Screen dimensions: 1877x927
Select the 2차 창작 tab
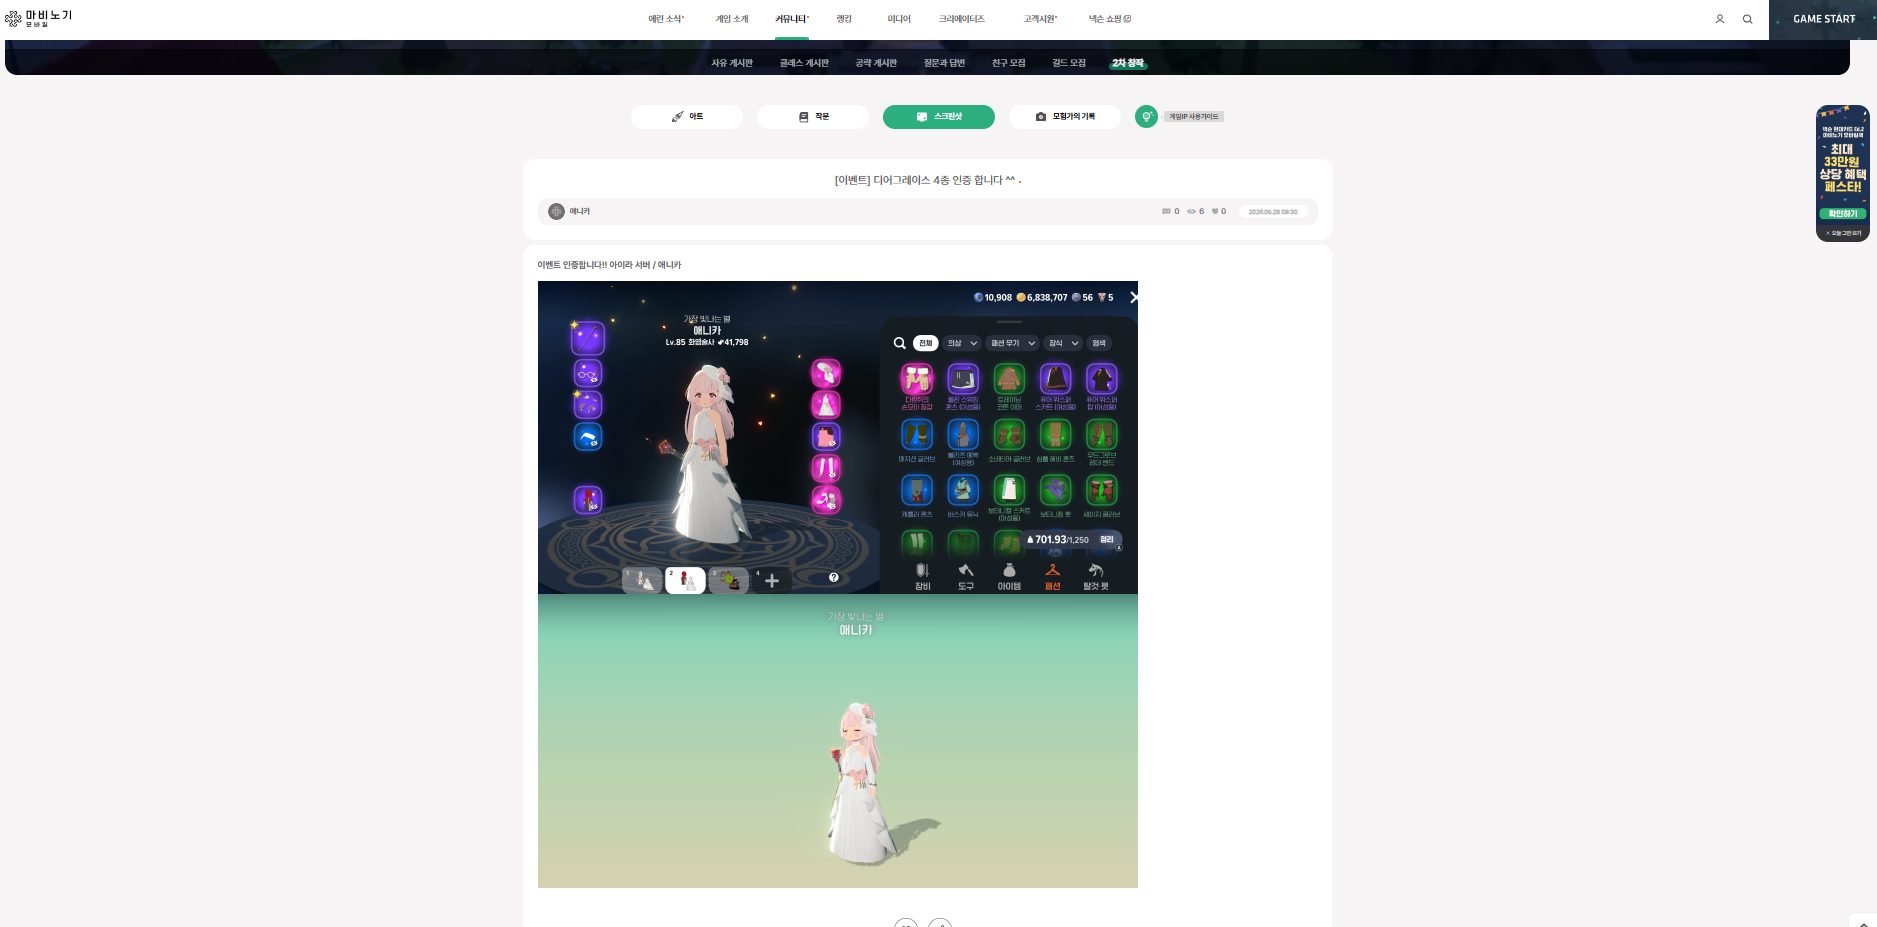[1128, 63]
